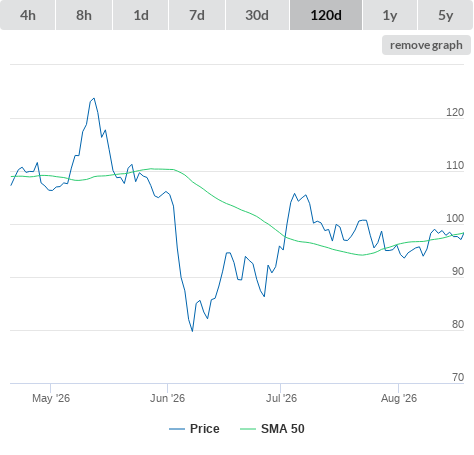
Task: Open the 7d time range view
Action: [x=197, y=15]
